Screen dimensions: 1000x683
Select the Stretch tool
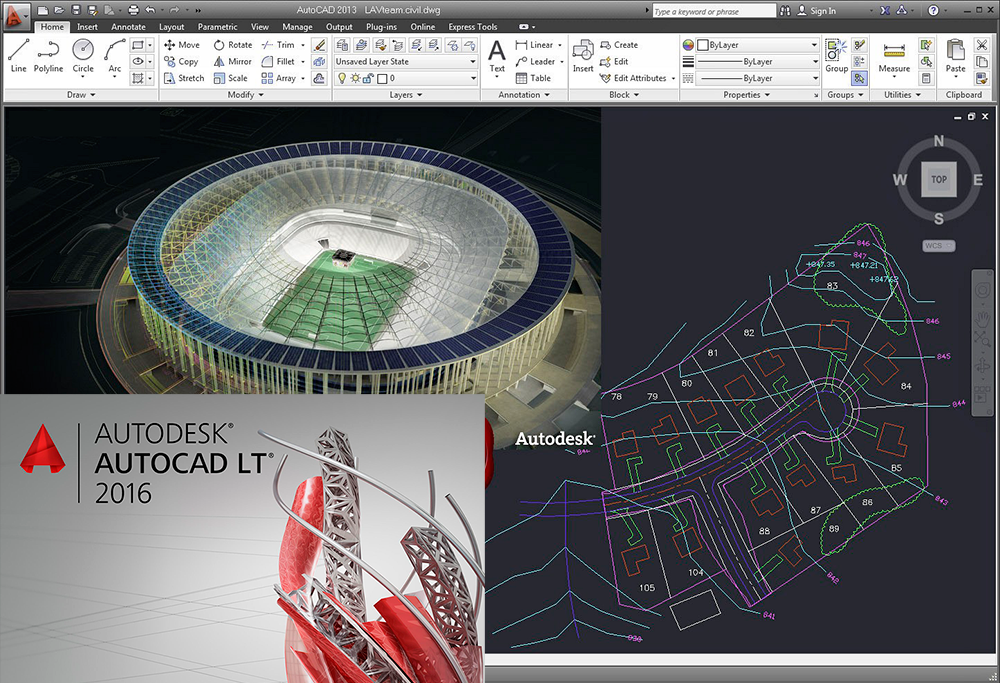(184, 78)
